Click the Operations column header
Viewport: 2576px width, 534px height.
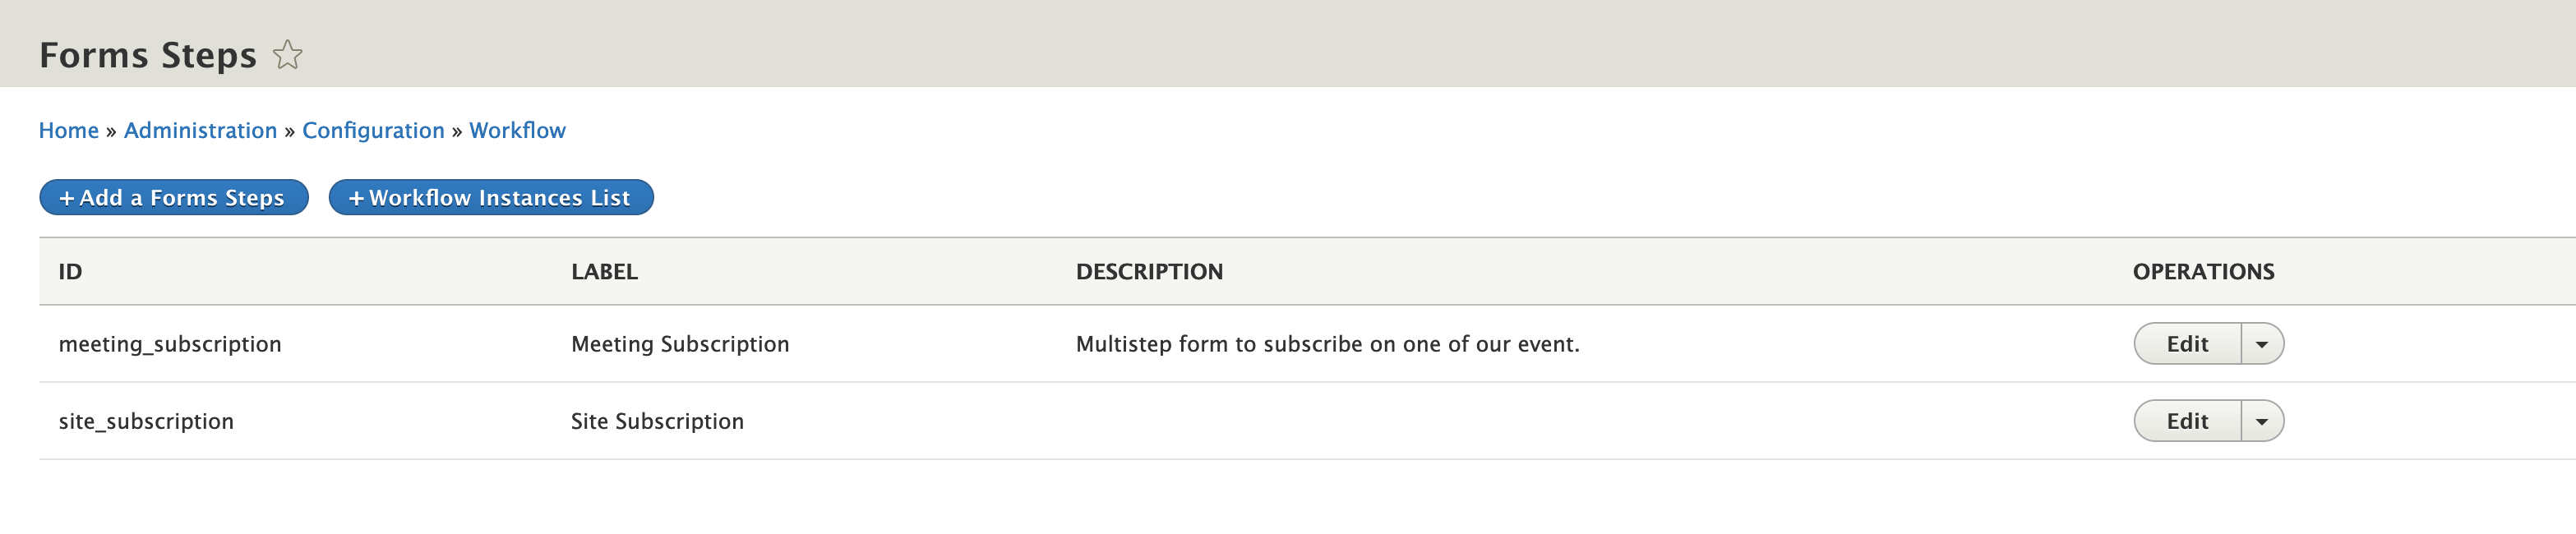2203,272
